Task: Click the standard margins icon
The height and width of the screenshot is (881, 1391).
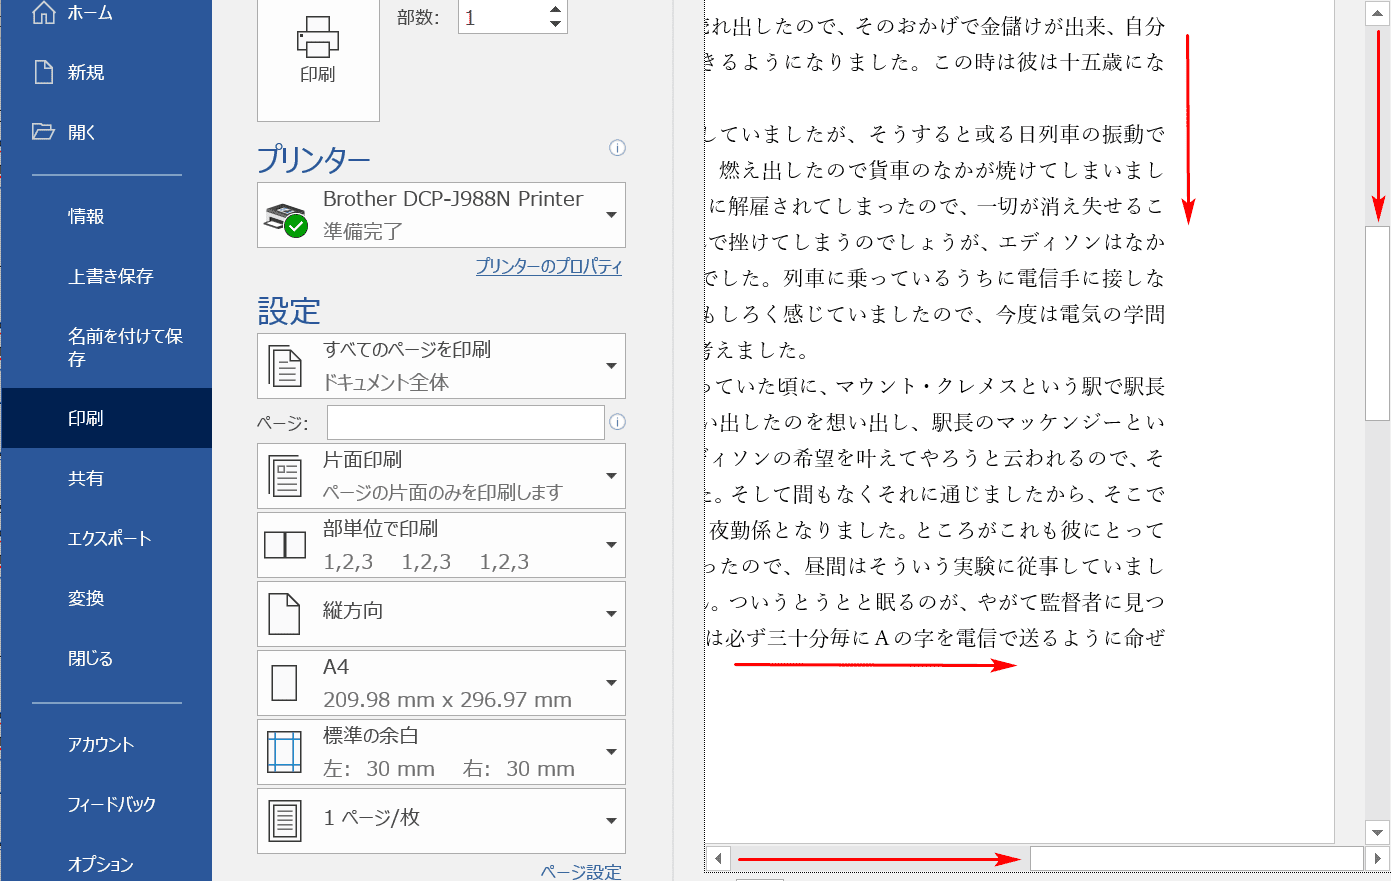Action: 285,752
